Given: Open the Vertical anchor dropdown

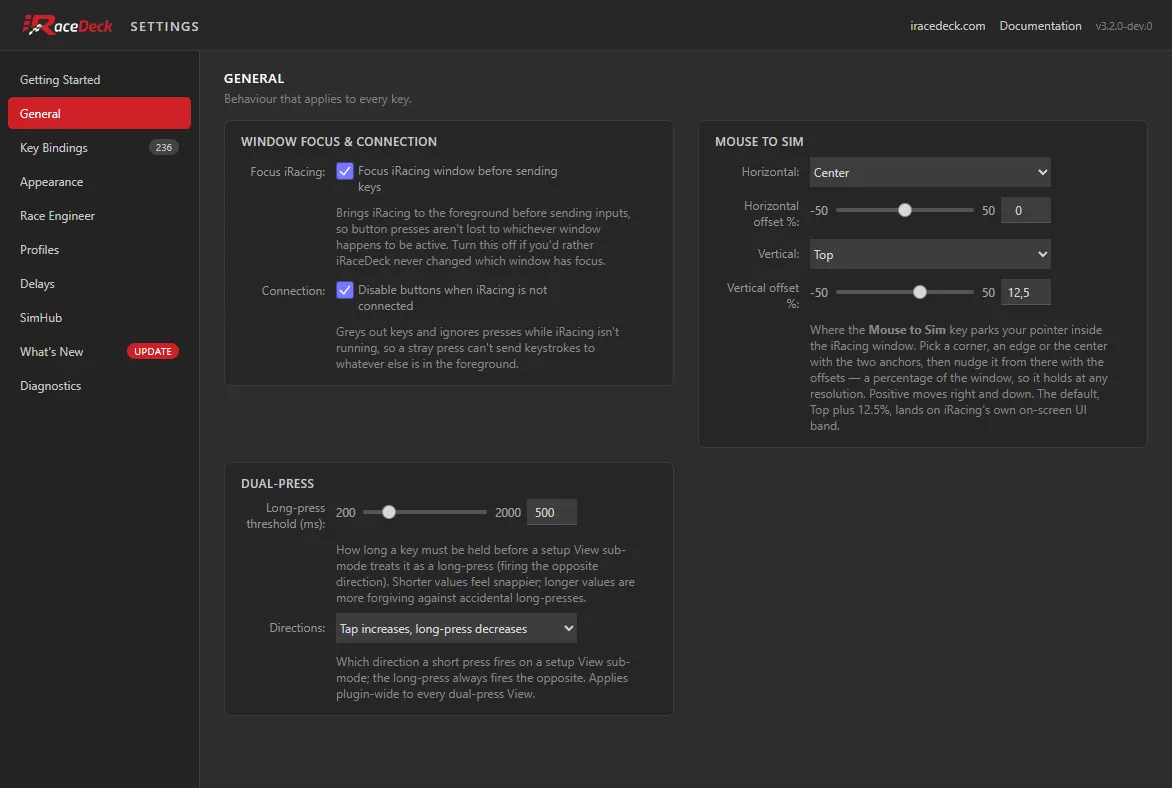Looking at the screenshot, I should click(930, 255).
